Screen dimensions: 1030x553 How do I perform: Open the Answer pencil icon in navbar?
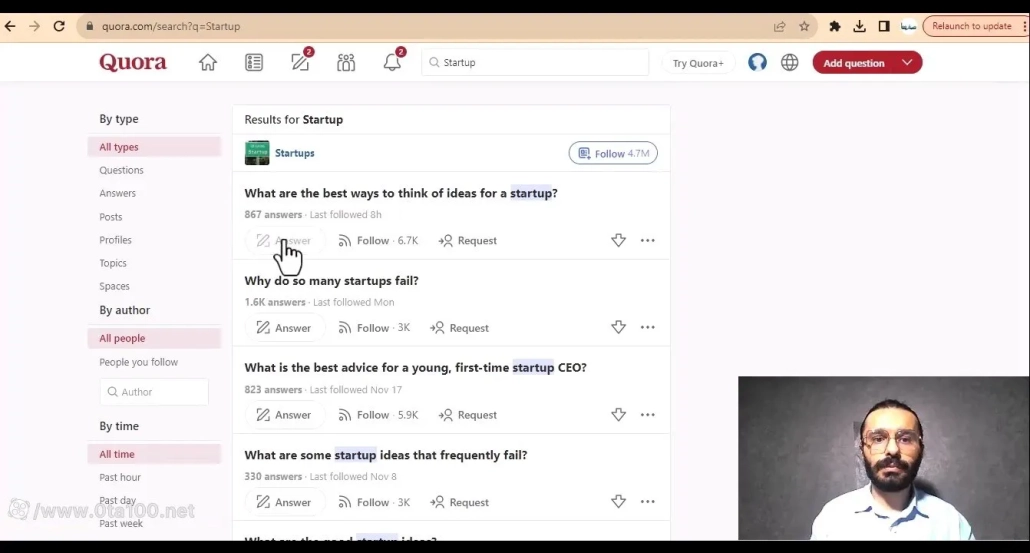coord(300,63)
